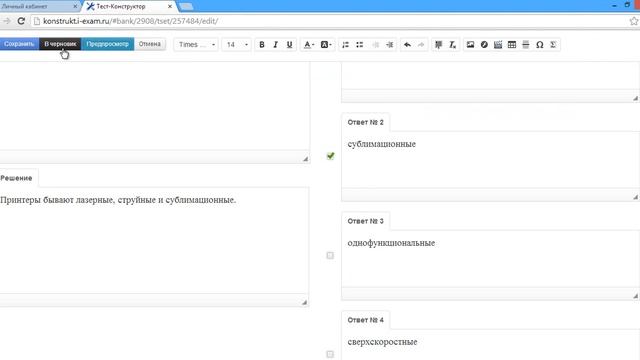Screen dimensions: 640x360
Task: Reload the page
Action: click(21, 21)
